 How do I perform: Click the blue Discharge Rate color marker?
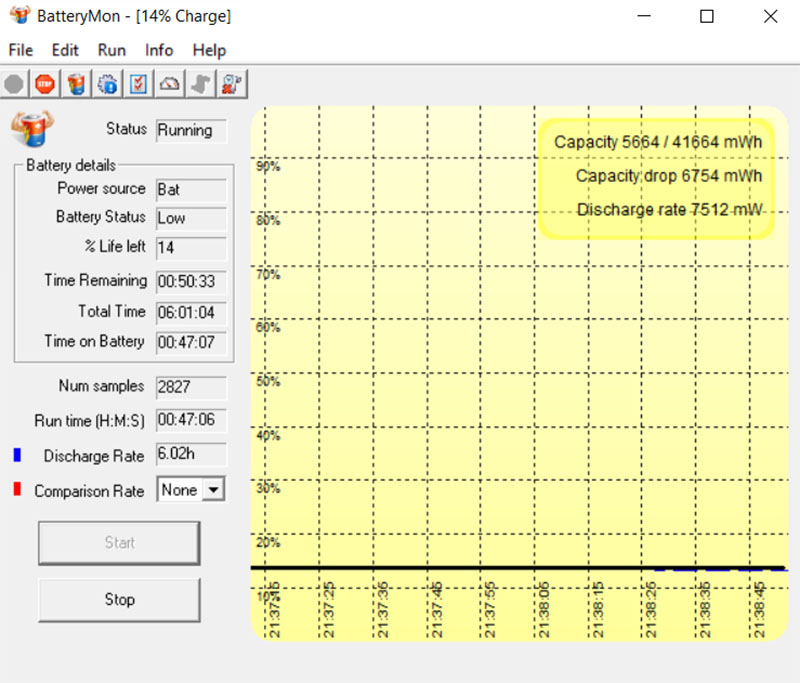point(17,456)
